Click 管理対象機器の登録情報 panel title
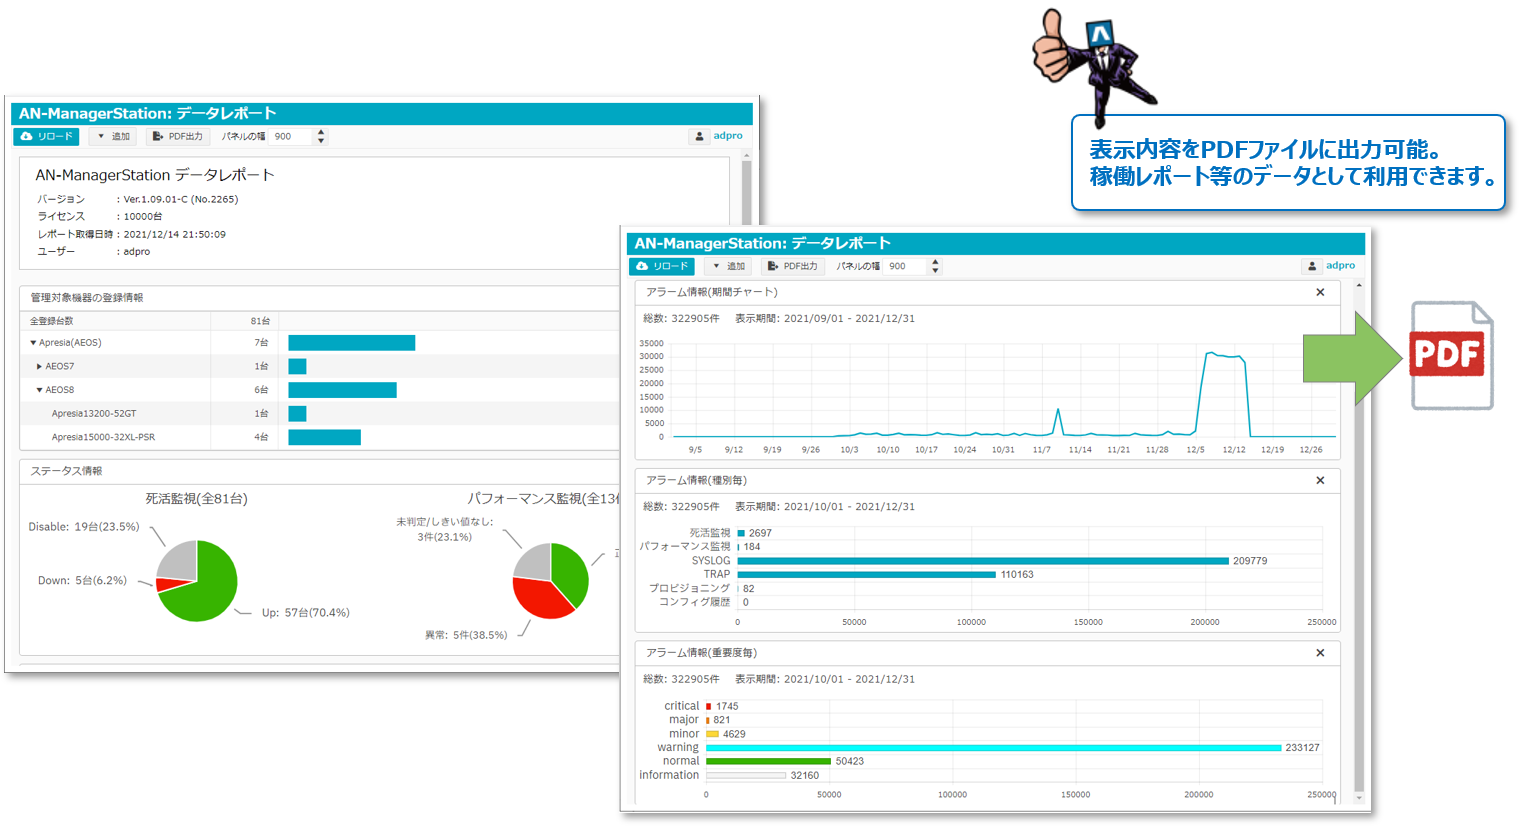The width and height of the screenshot is (1527, 826). 87,298
